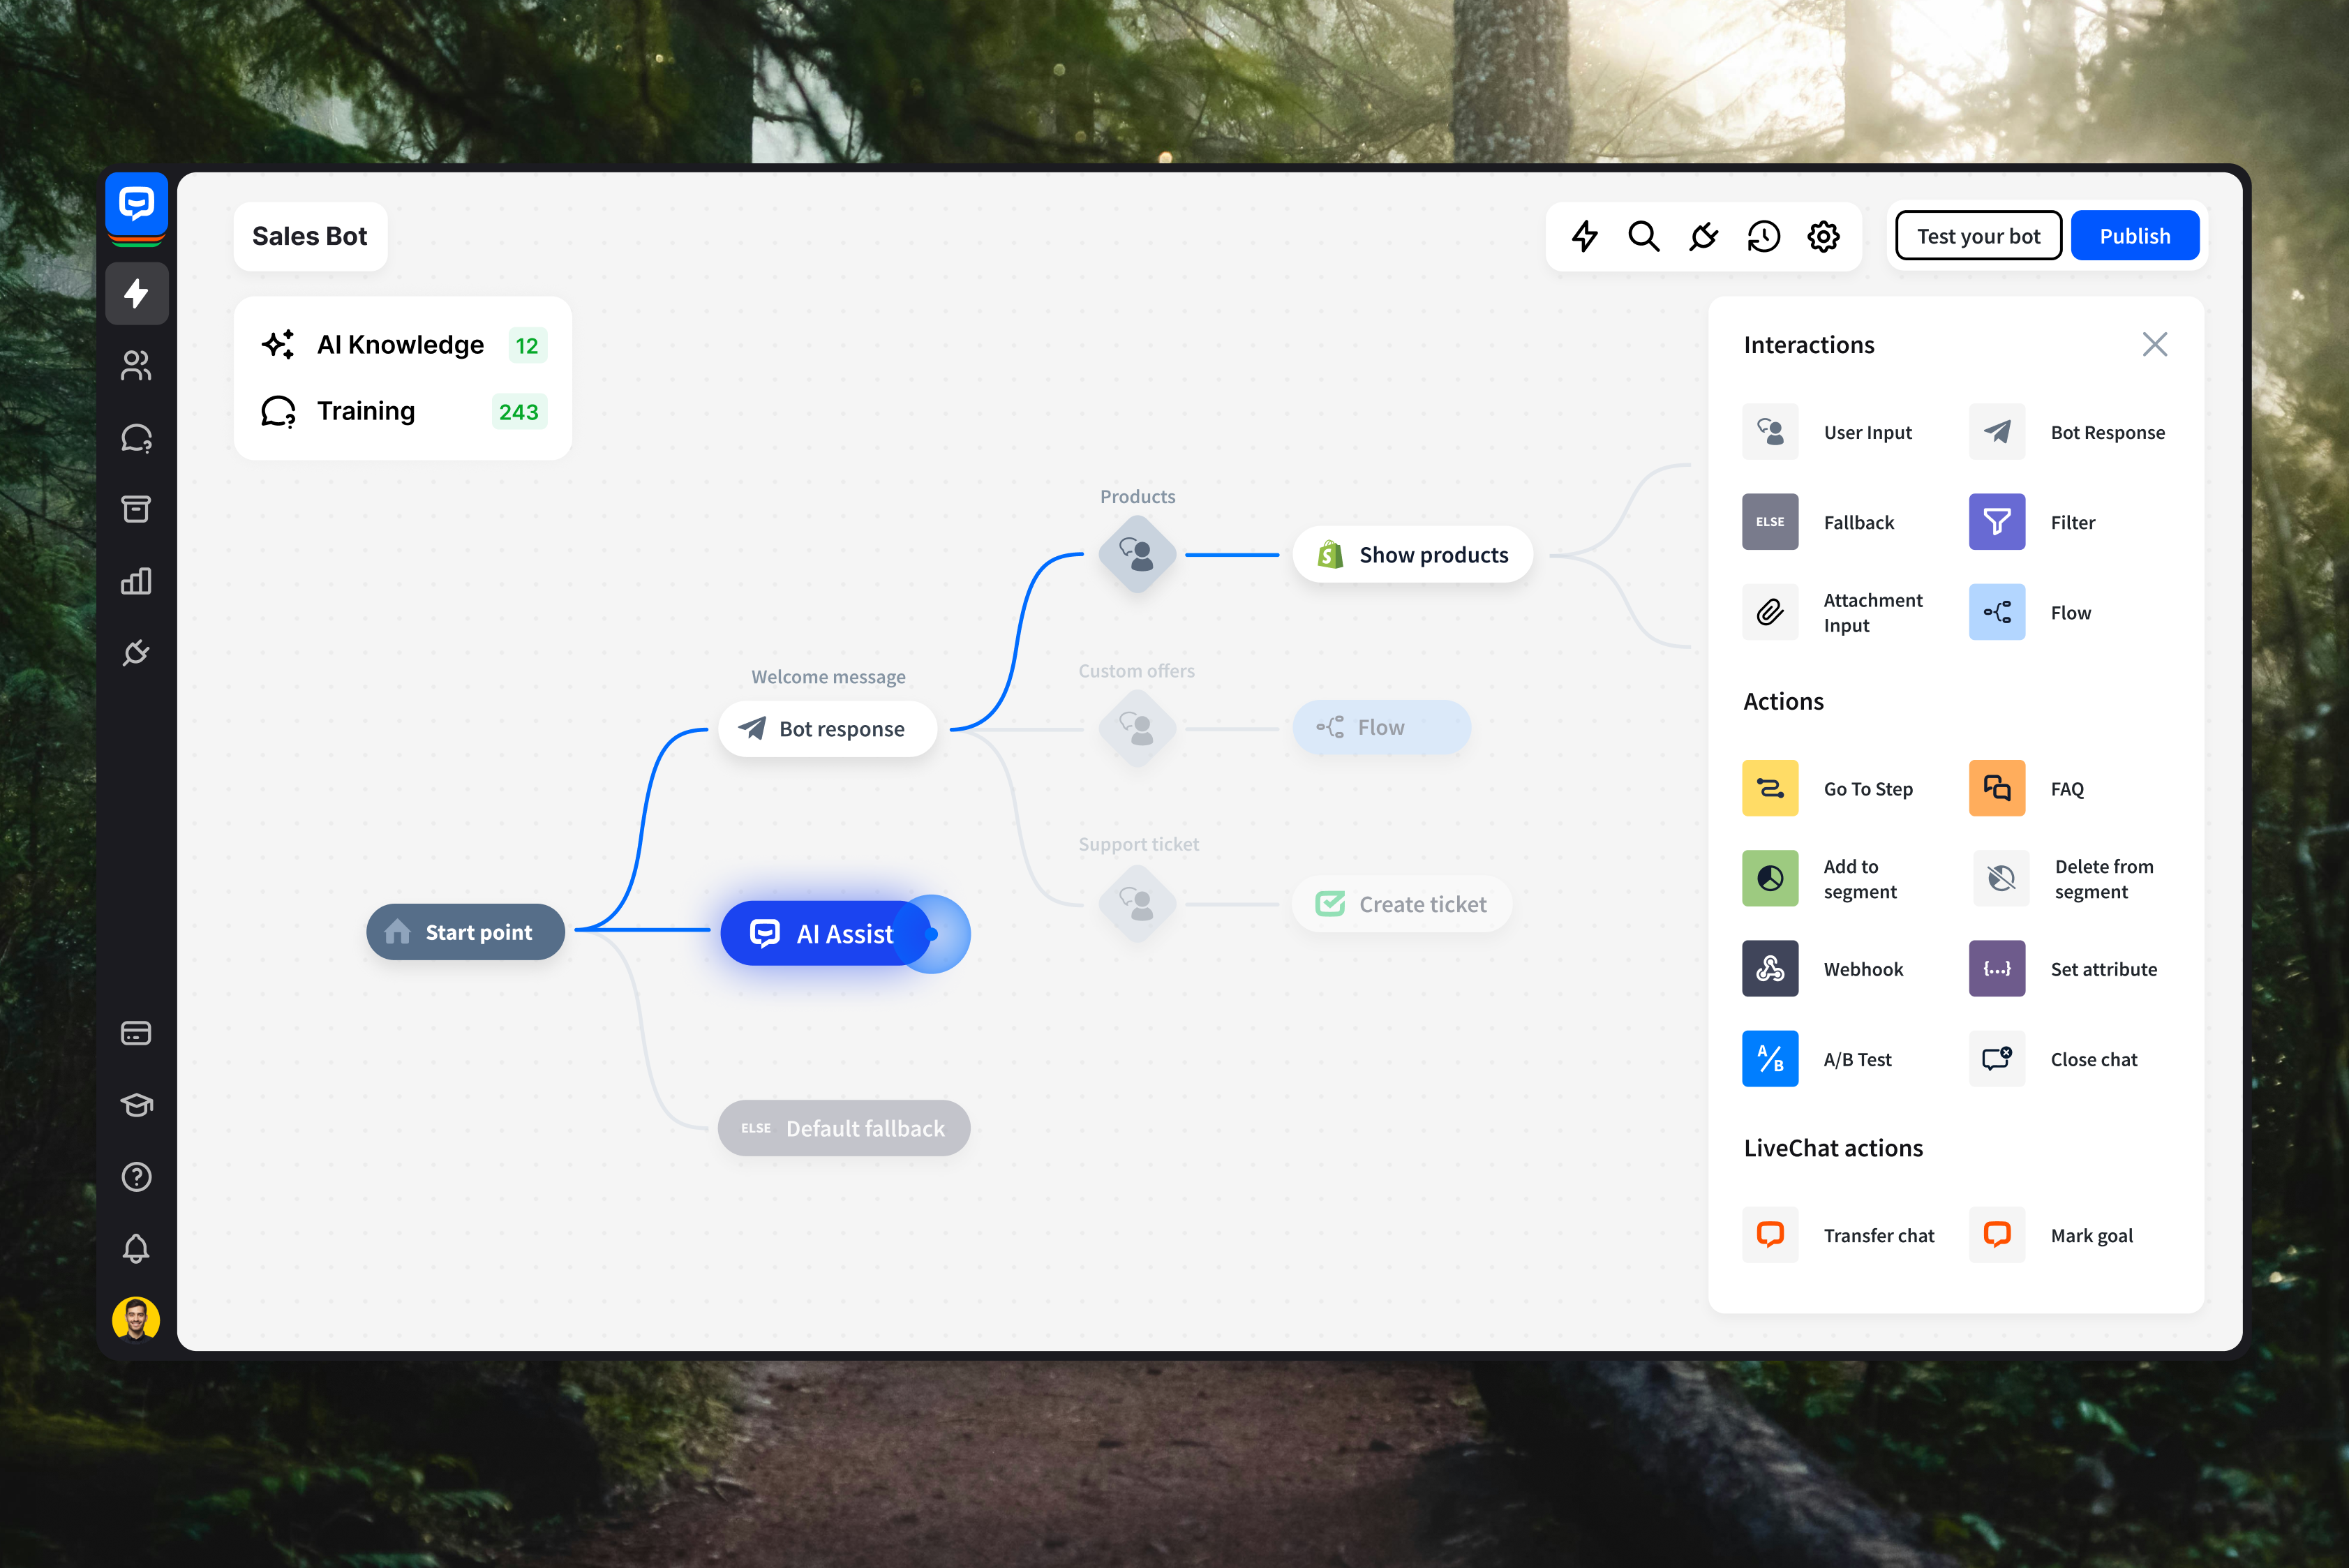Open the Team icon in the left sidebar

point(136,366)
